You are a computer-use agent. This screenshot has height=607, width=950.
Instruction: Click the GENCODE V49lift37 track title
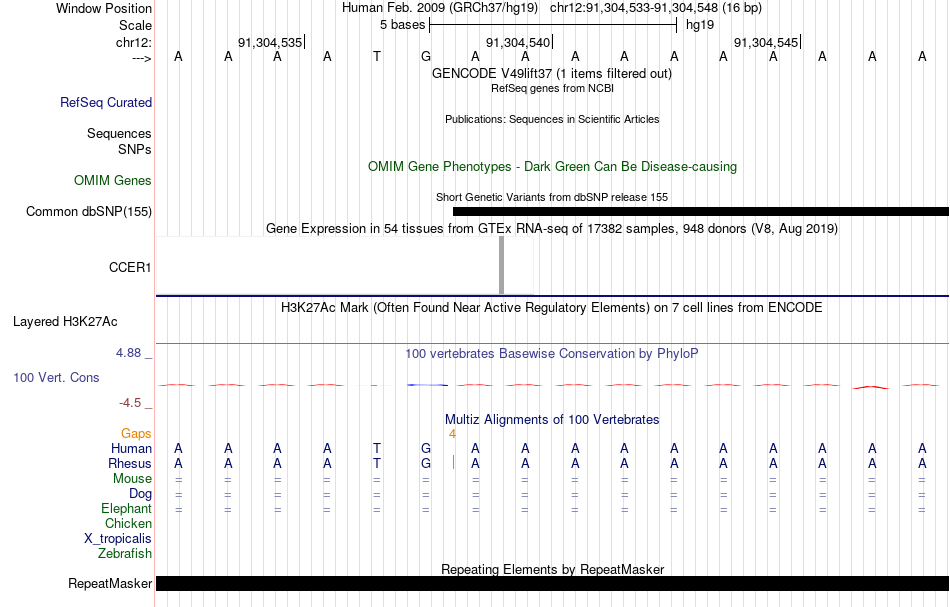point(551,73)
